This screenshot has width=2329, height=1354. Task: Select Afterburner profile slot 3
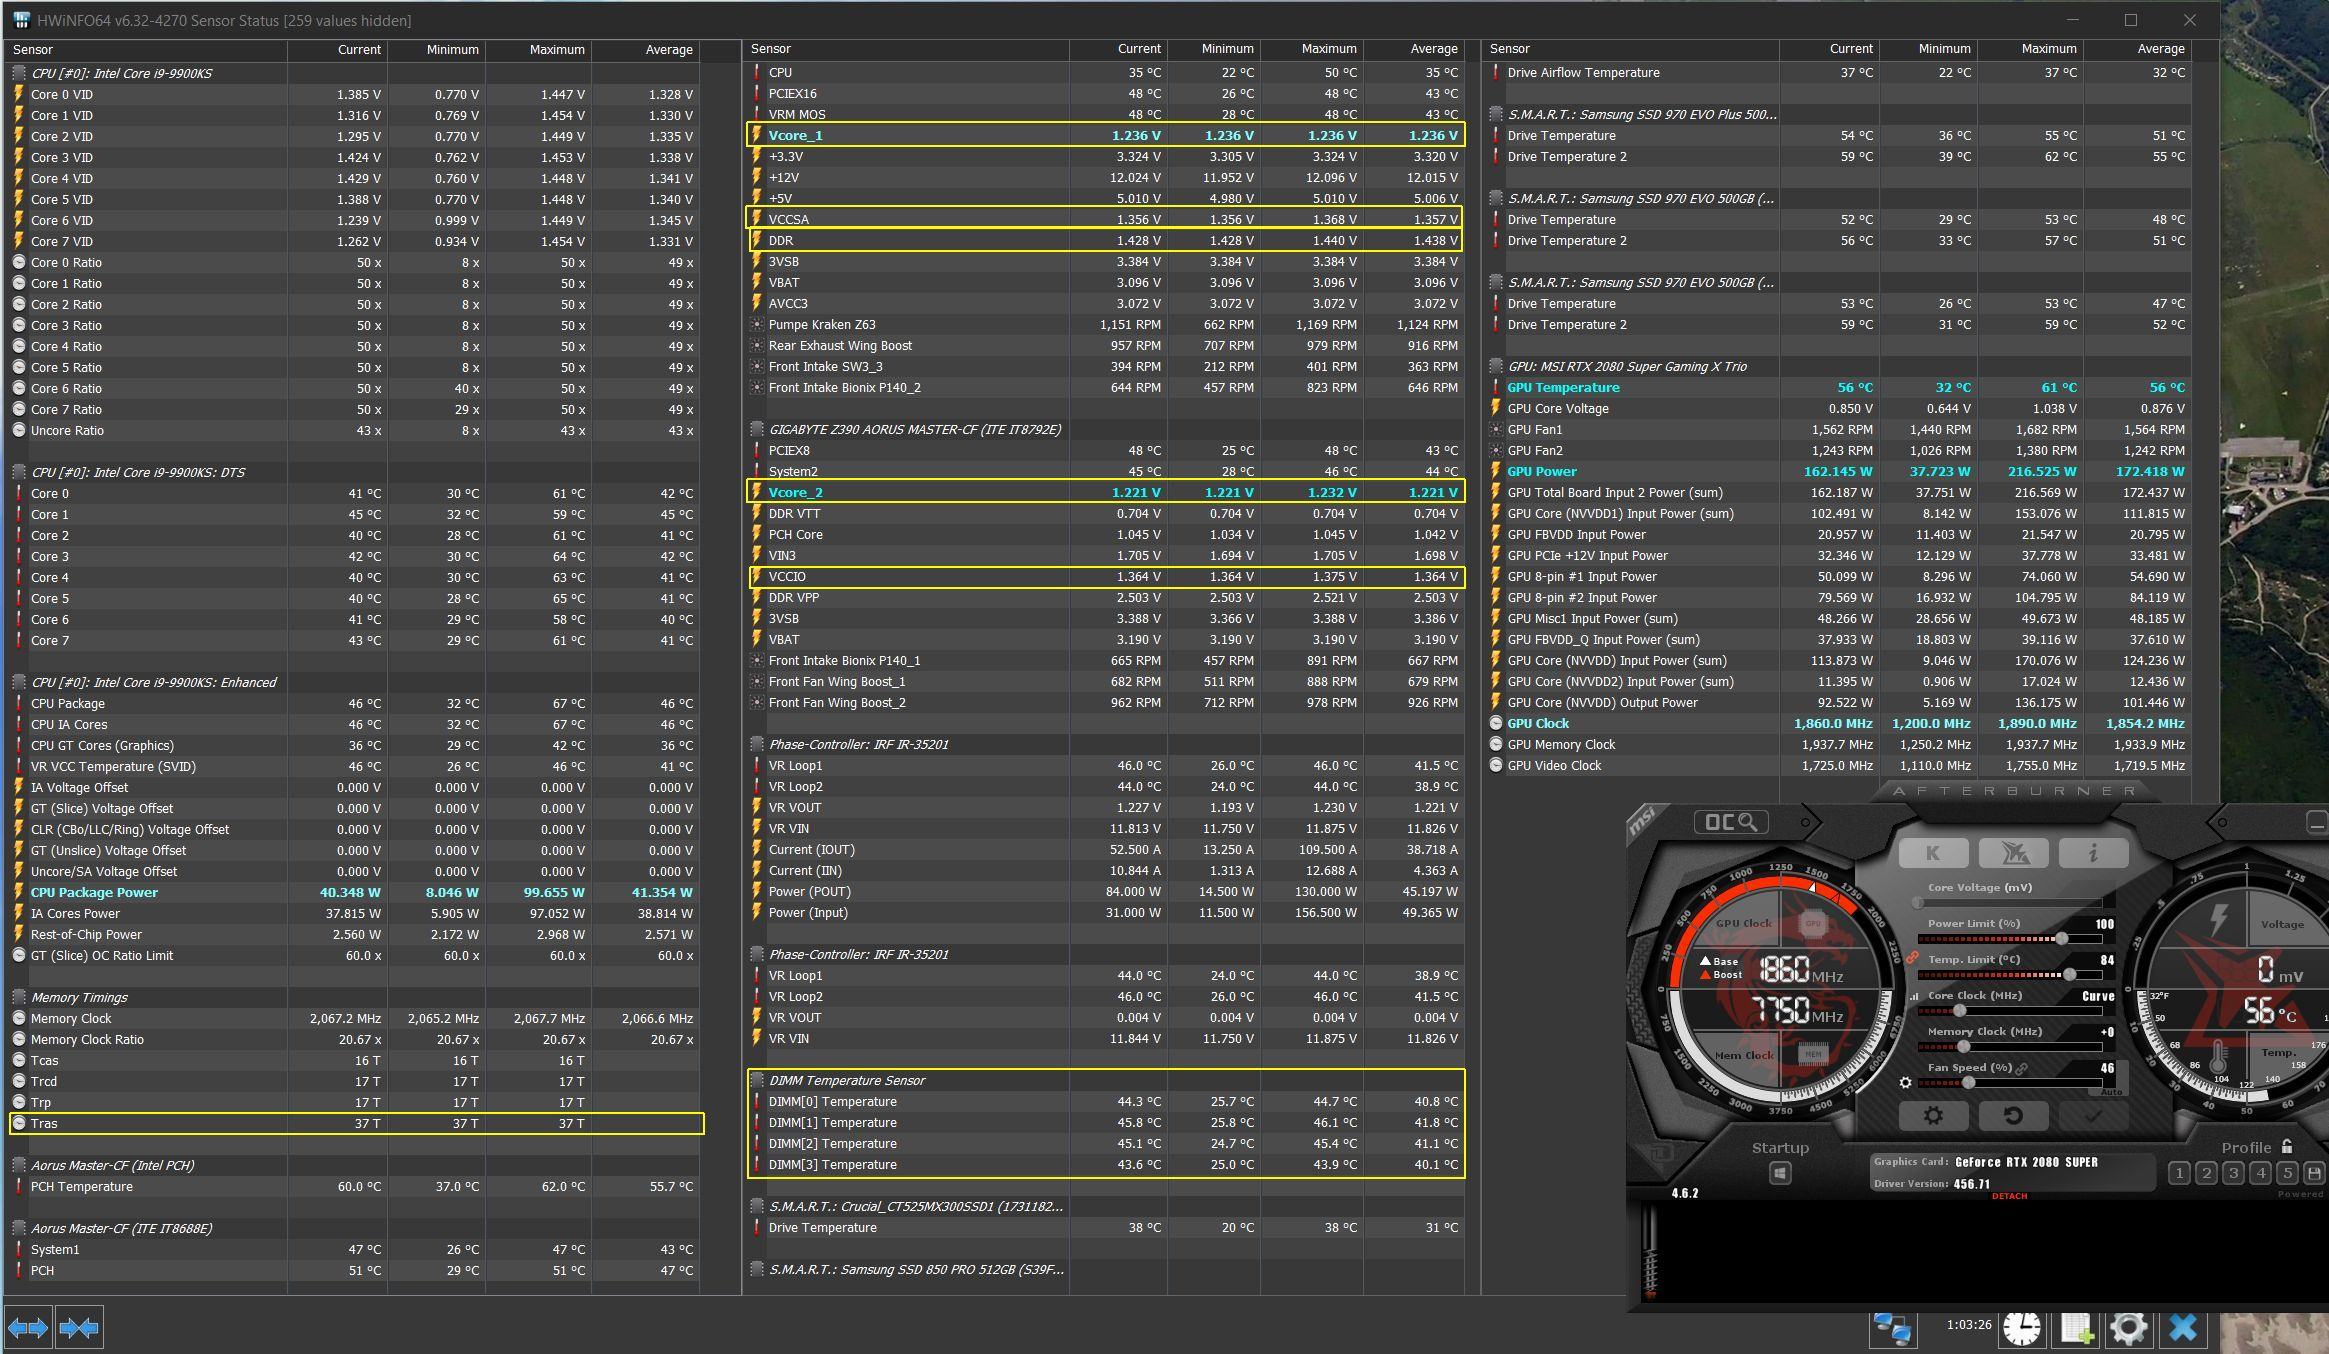[2233, 1173]
